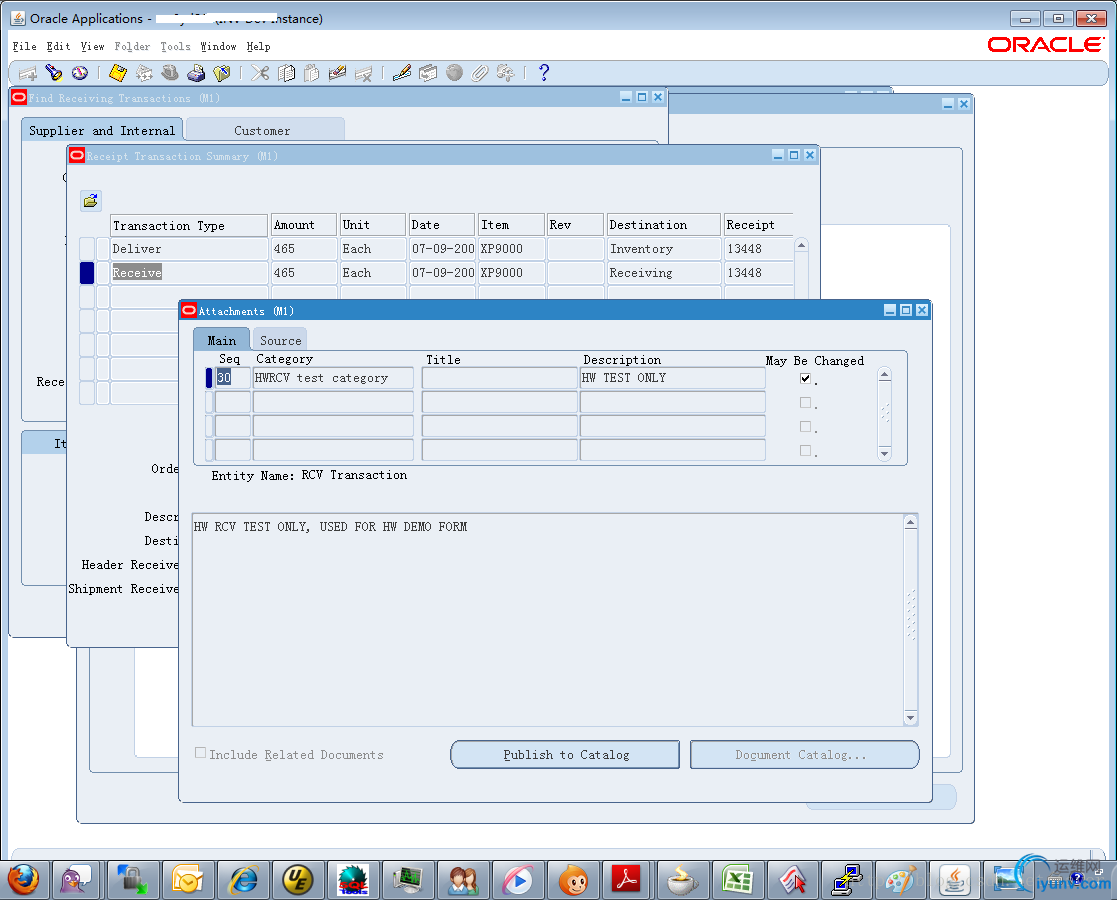The image size is (1117, 900).
Task: Click the Close Form folder icon
Action: pos(222,73)
